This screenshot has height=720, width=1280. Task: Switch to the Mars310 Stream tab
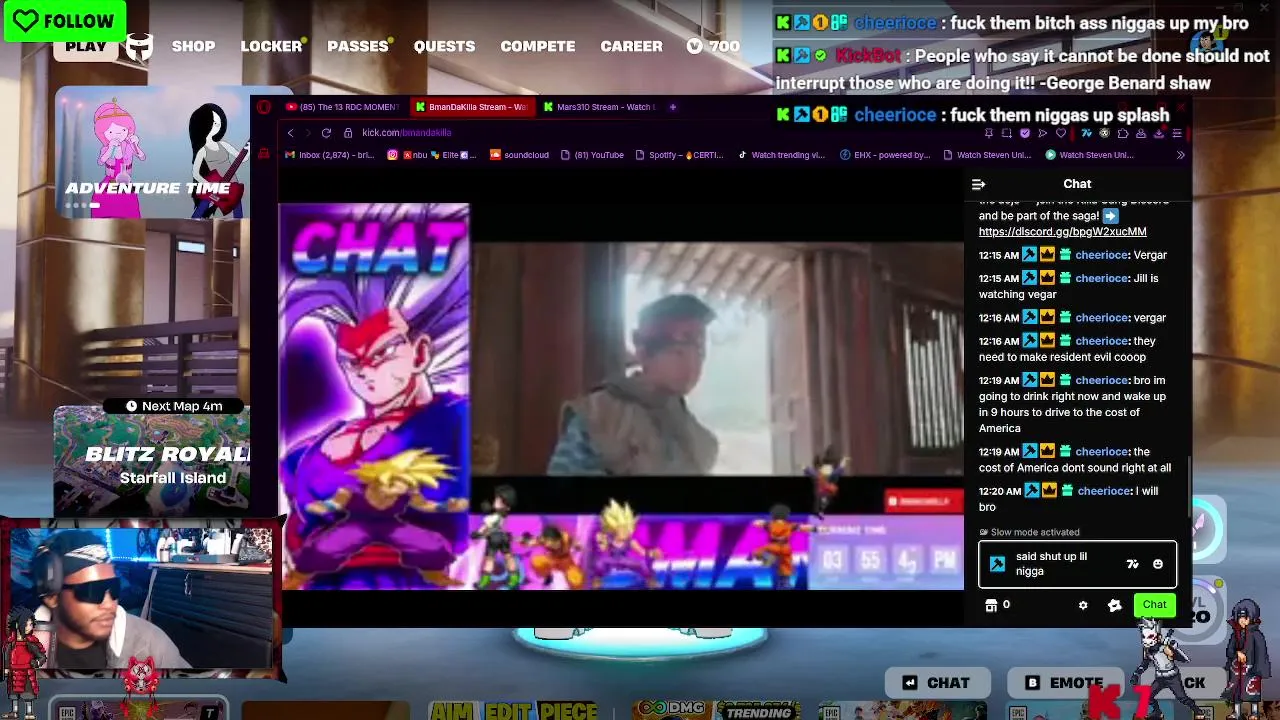tap(598, 107)
